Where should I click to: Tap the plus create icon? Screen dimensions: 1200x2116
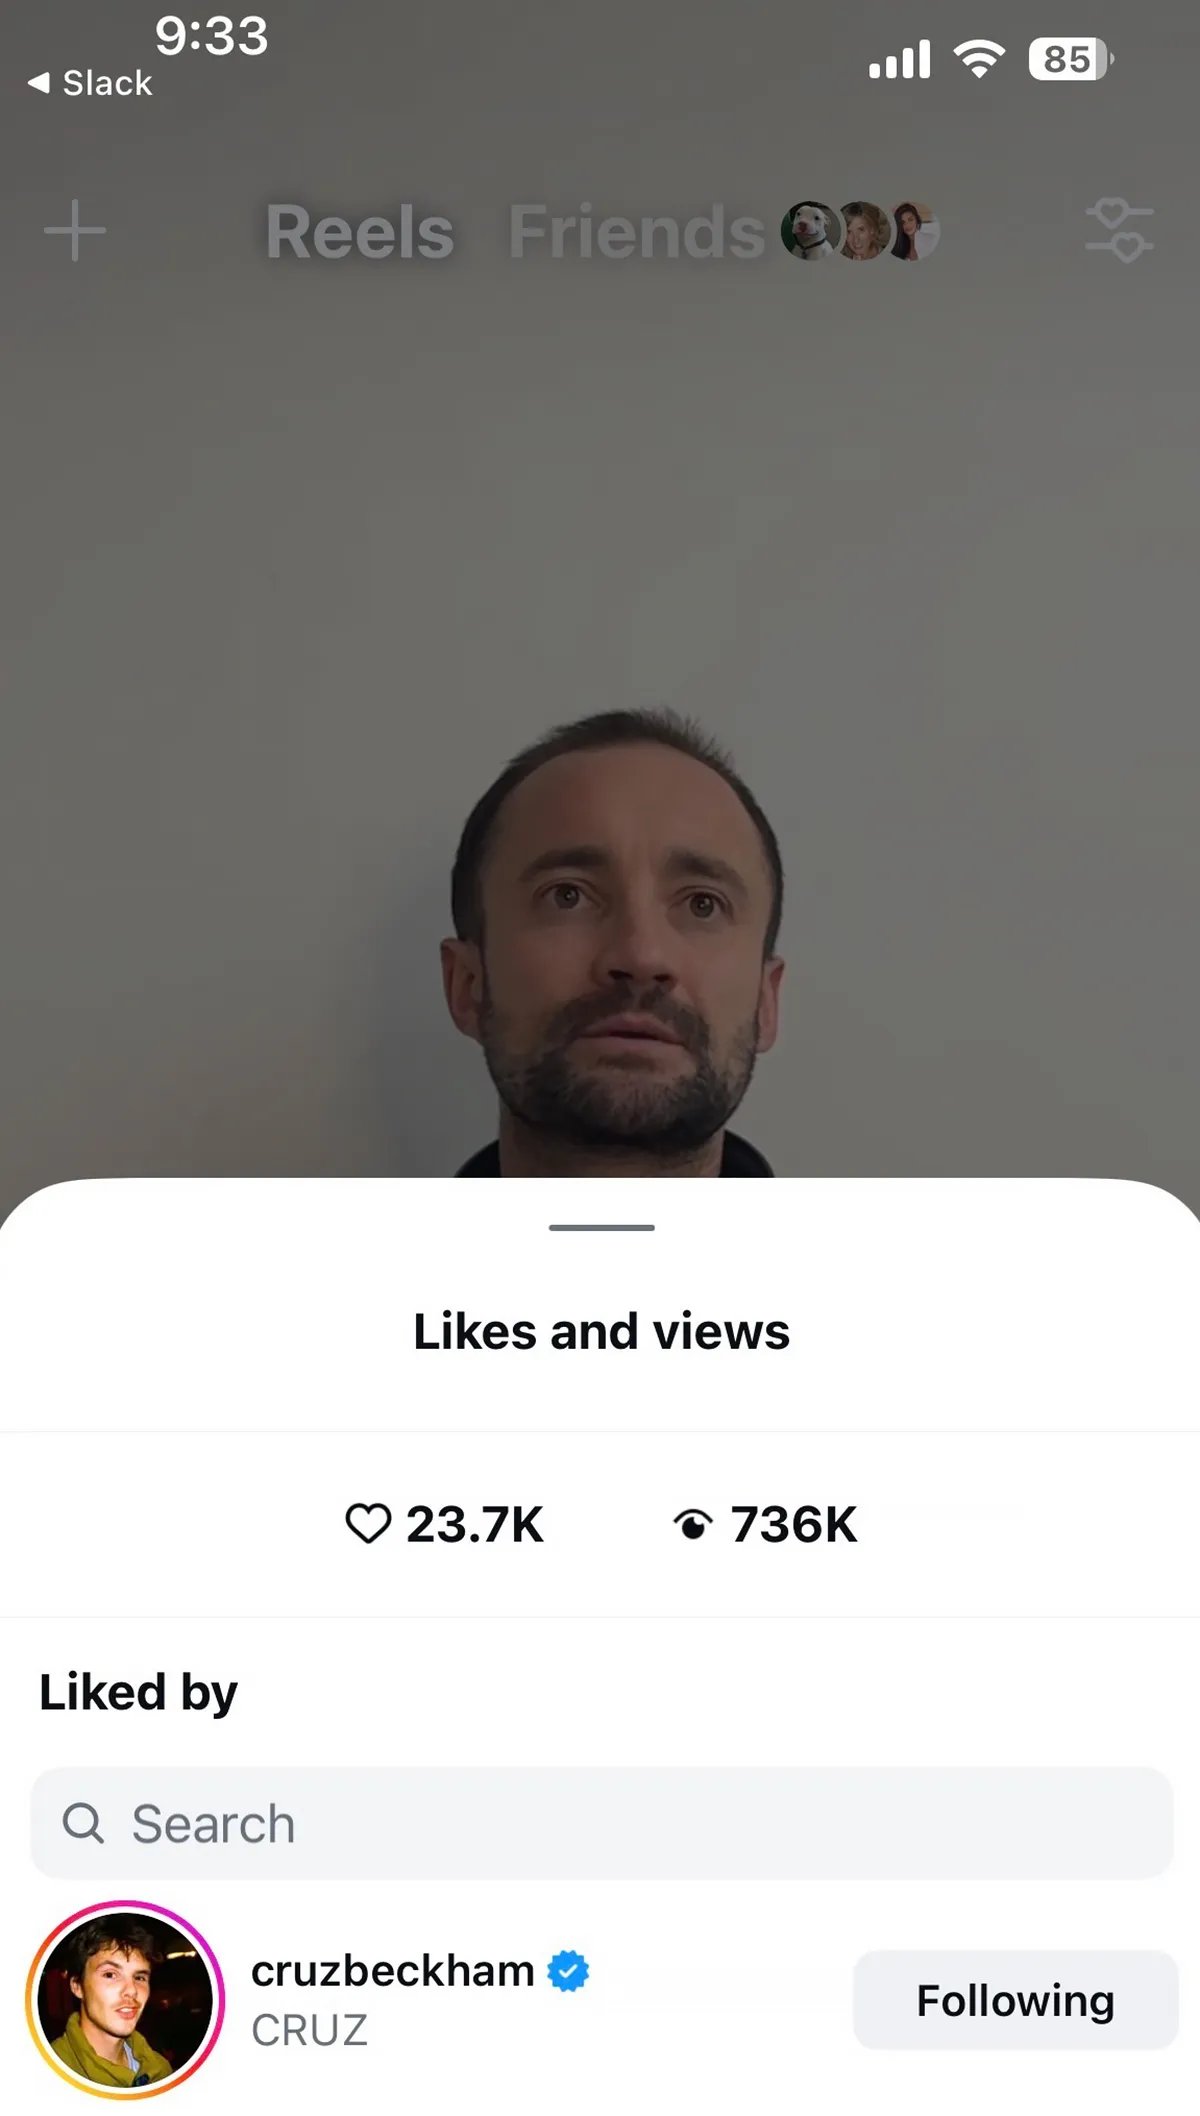(75, 231)
